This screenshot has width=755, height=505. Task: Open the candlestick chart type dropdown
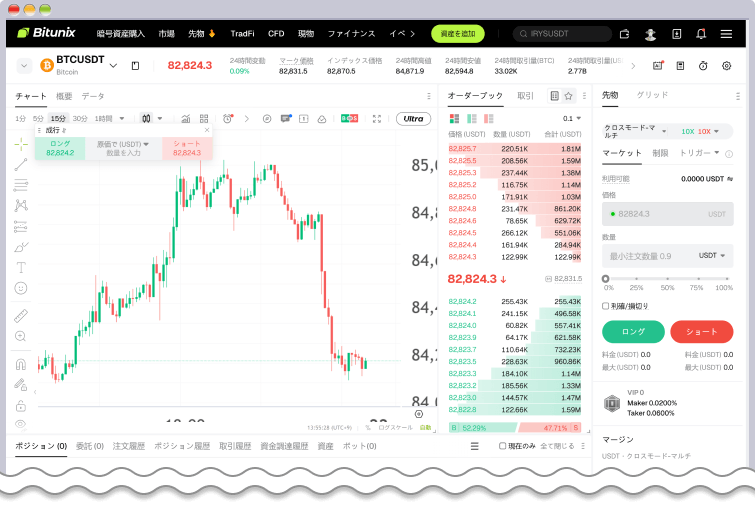160,118
